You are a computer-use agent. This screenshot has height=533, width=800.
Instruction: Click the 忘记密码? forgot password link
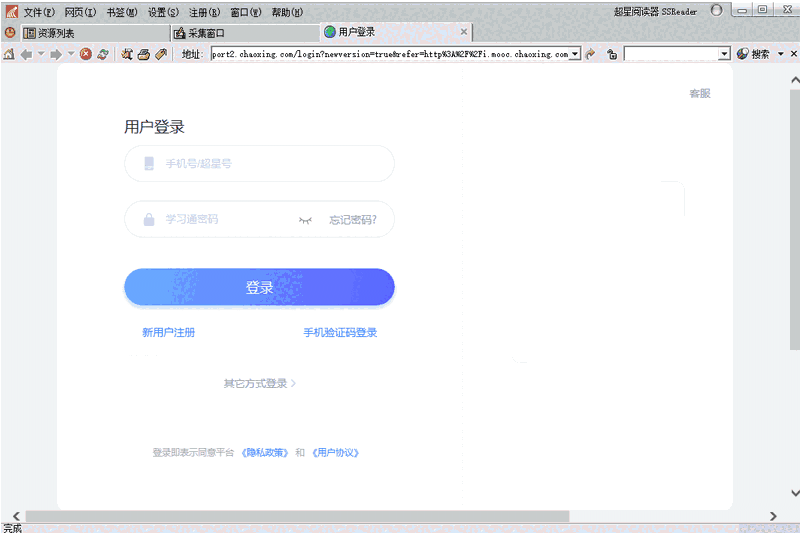(353, 220)
